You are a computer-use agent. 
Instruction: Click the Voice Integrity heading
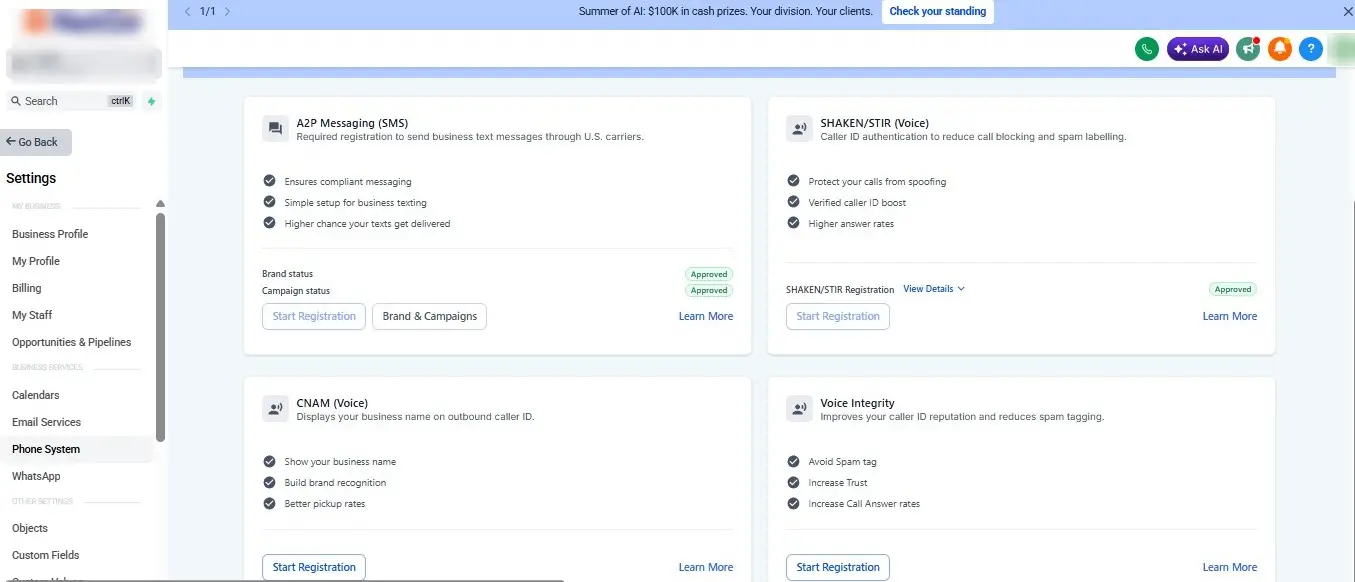tap(857, 403)
